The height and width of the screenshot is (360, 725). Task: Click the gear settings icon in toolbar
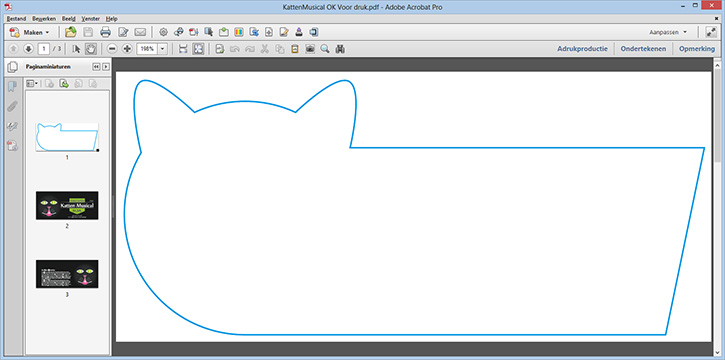(163, 32)
